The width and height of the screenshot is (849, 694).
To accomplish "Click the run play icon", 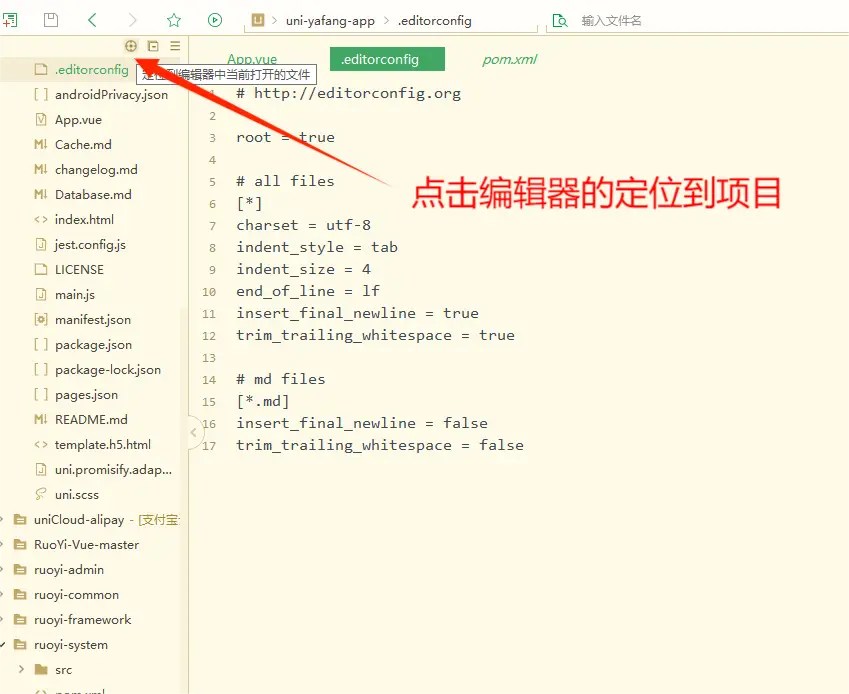I will pyautogui.click(x=215, y=20).
